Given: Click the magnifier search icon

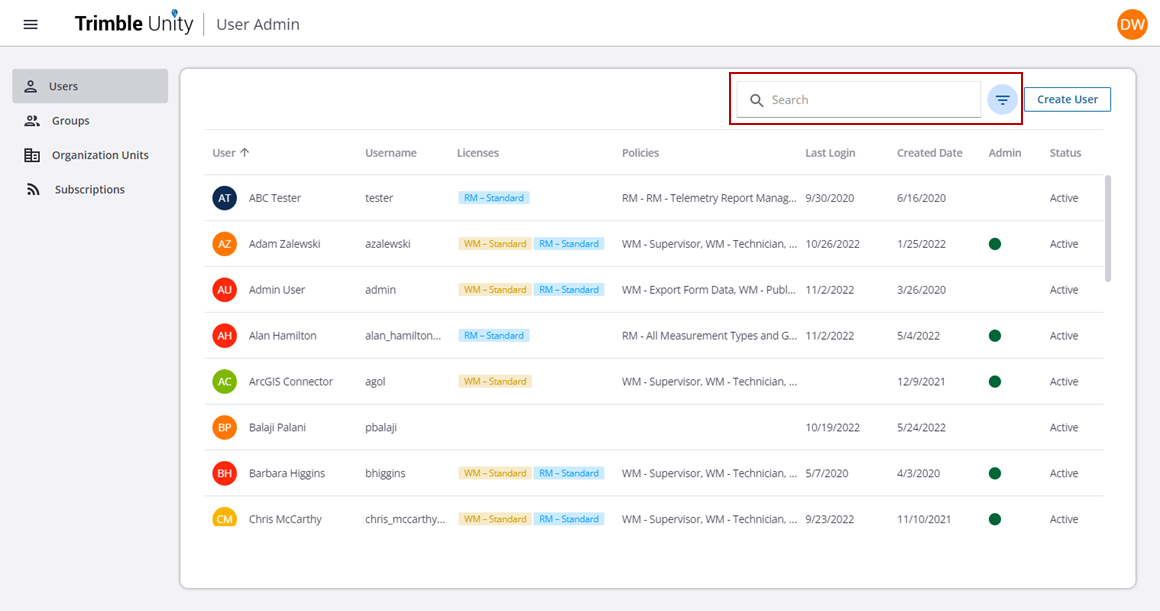Looking at the screenshot, I should 757,100.
